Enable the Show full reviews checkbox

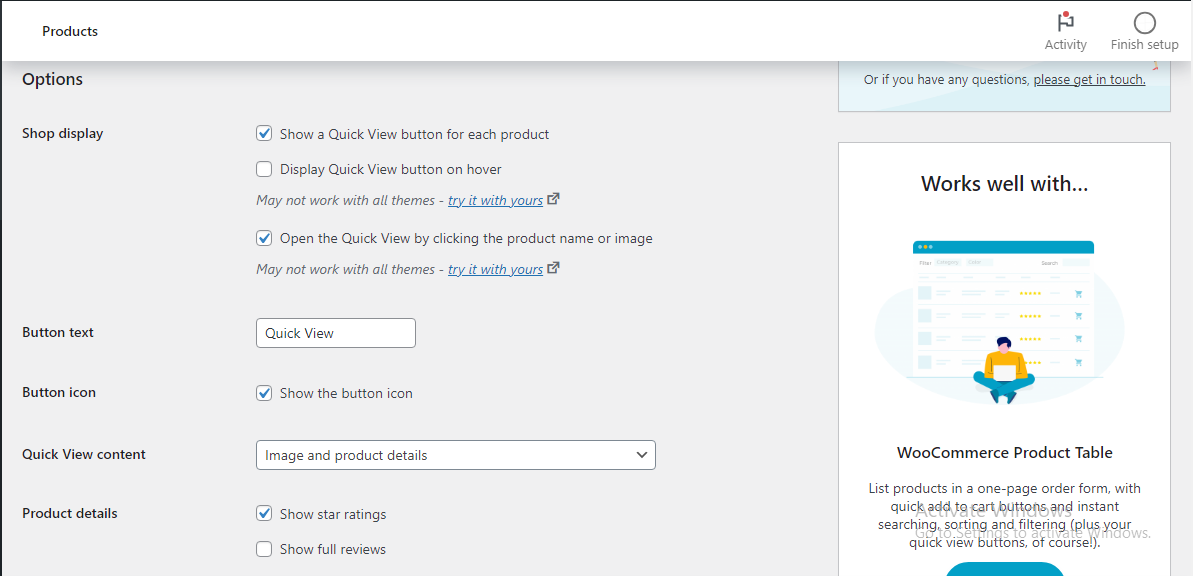264,549
